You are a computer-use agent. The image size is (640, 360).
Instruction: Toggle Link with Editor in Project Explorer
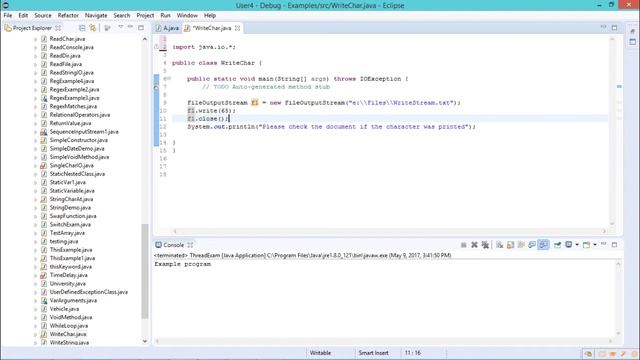click(x=93, y=28)
